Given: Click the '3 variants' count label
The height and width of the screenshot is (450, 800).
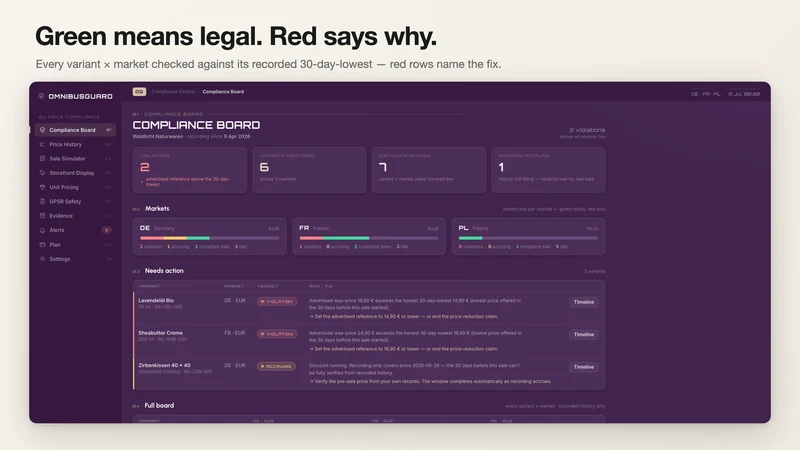Looking at the screenshot, I should click(x=595, y=271).
